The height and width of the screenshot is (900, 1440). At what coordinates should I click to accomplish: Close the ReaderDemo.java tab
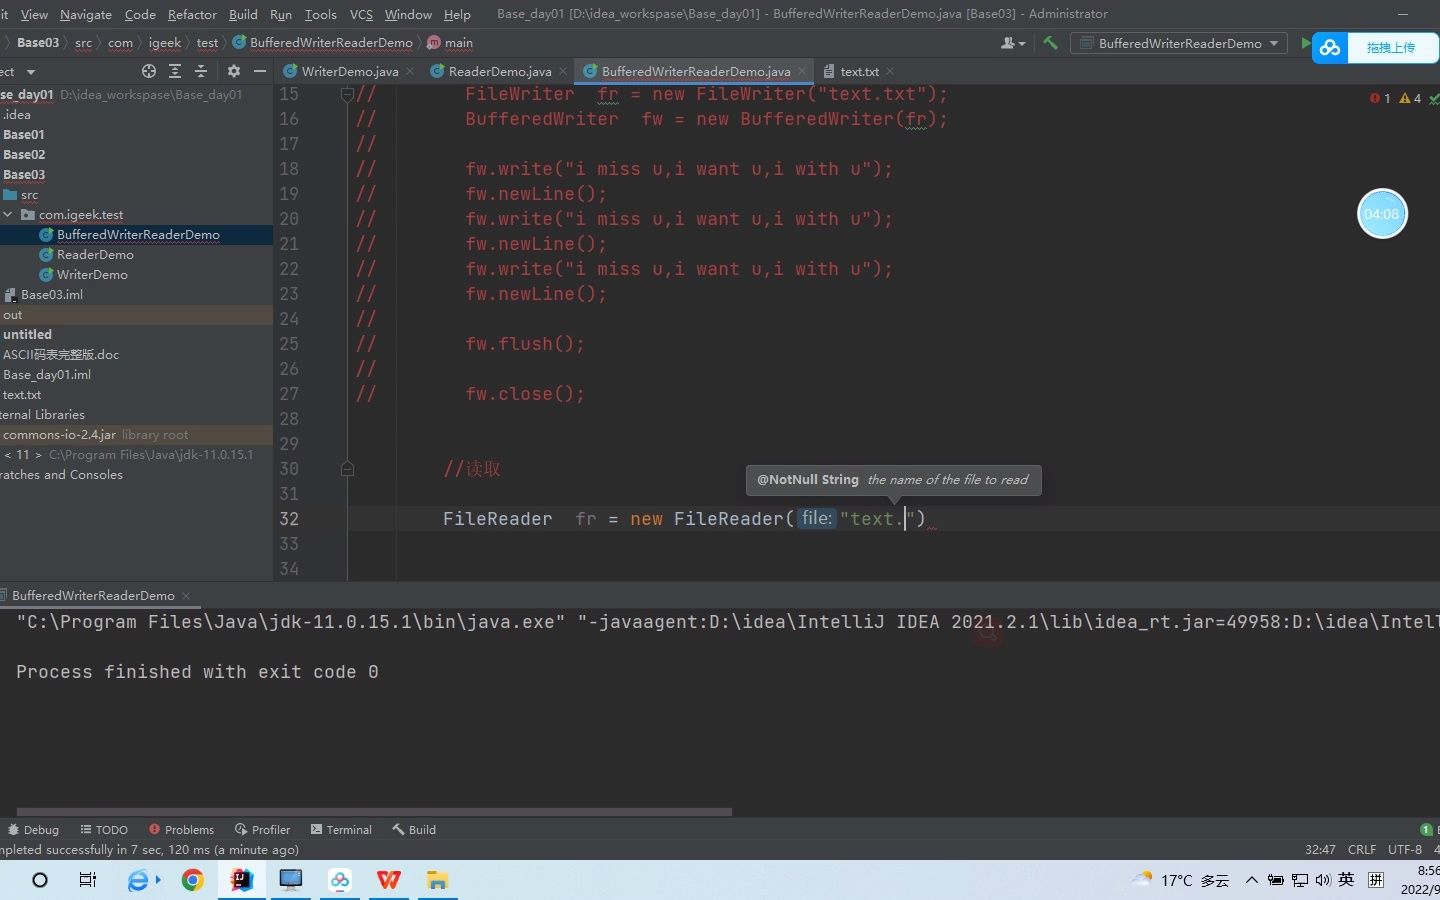[x=563, y=71]
